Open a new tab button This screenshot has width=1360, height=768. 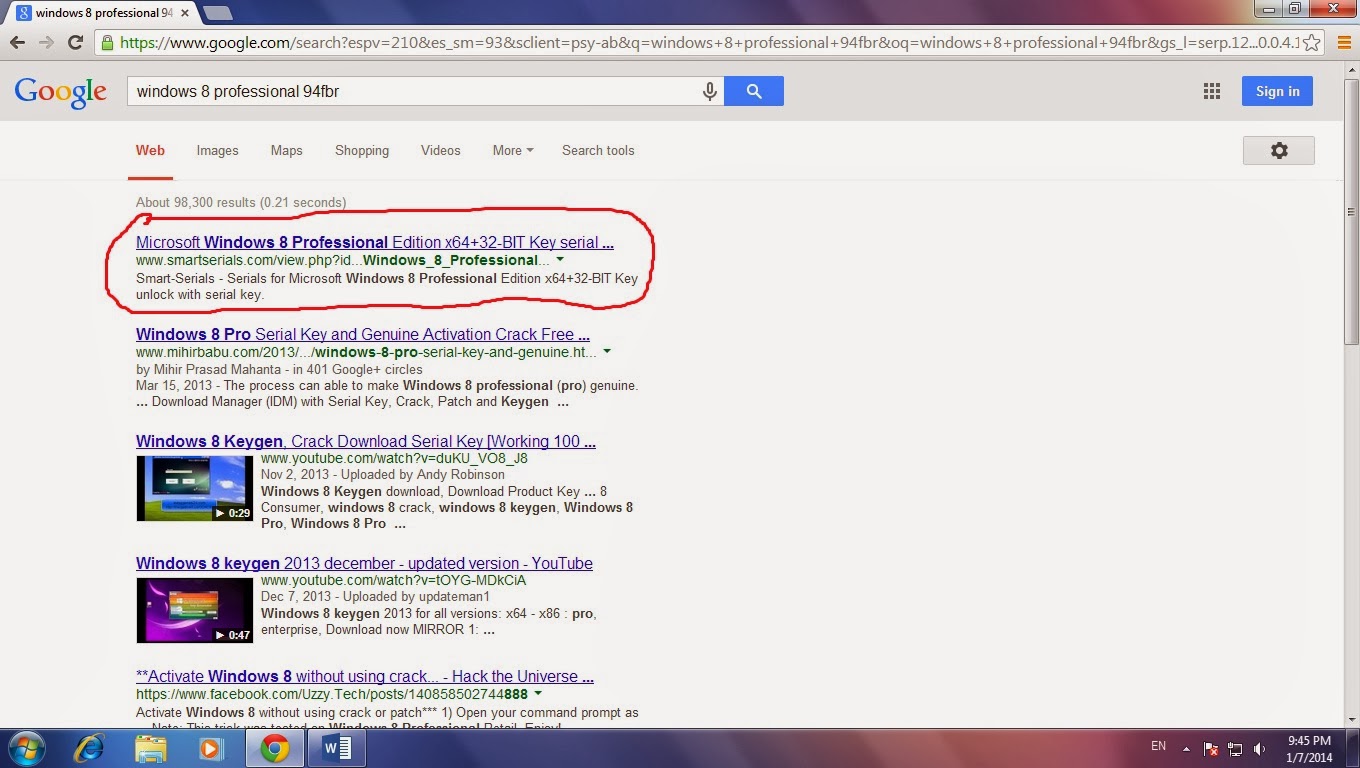tap(217, 13)
